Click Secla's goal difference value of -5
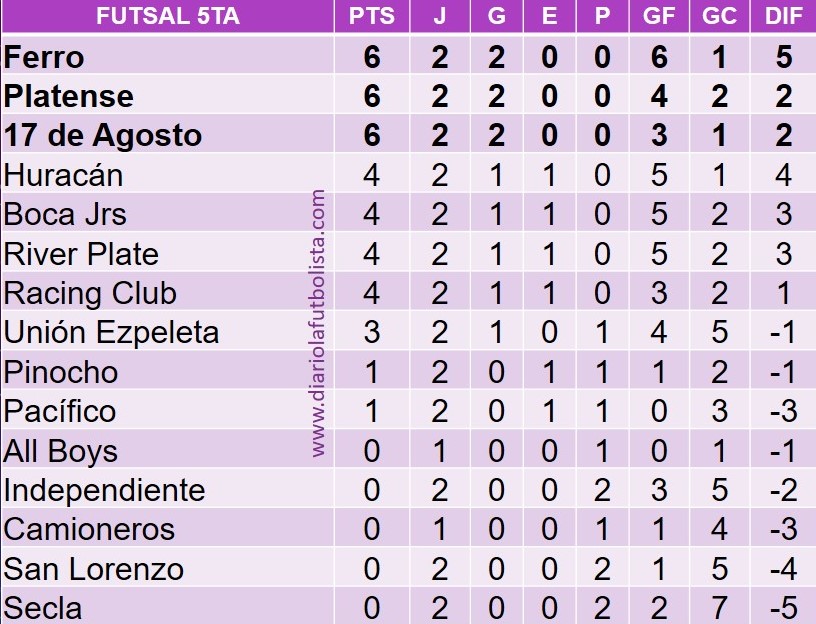Screen dimensions: 816x624 [x=783, y=608]
